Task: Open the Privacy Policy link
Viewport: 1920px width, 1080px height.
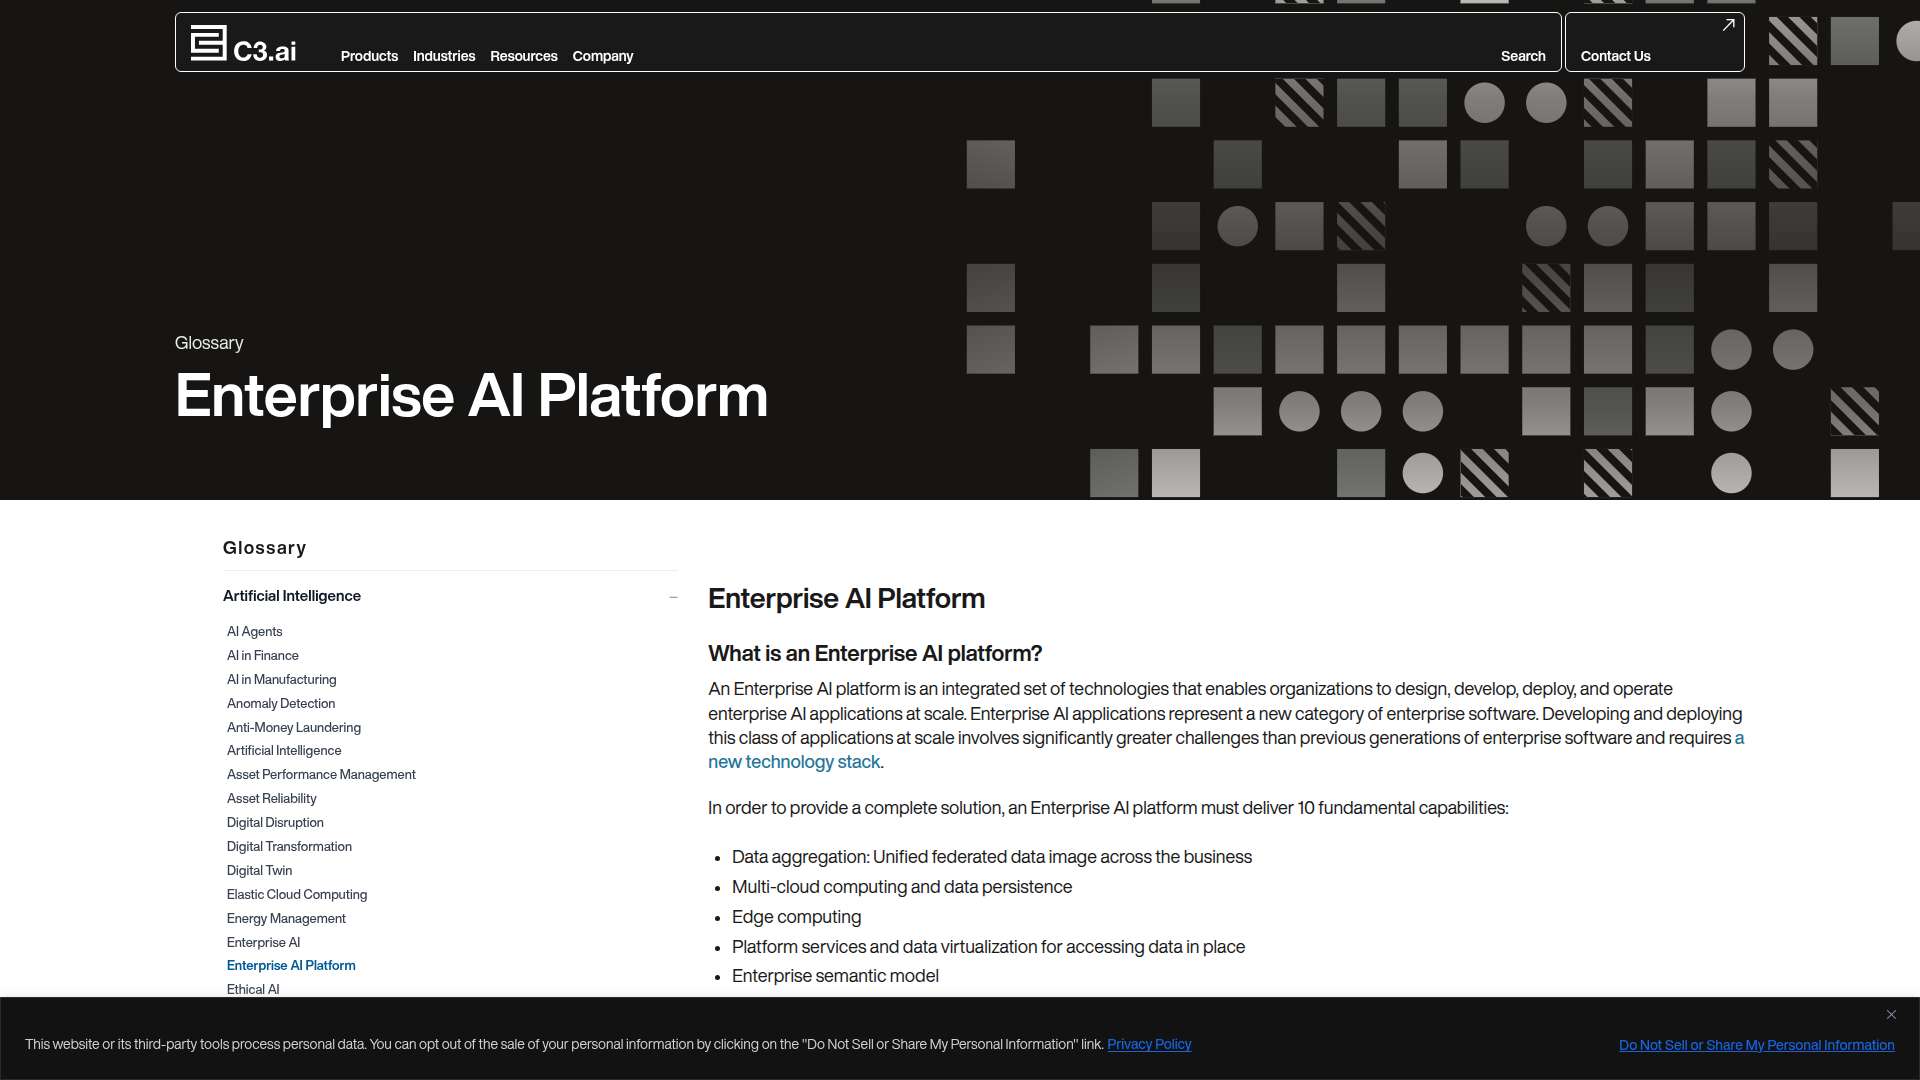Action: tap(1149, 1044)
